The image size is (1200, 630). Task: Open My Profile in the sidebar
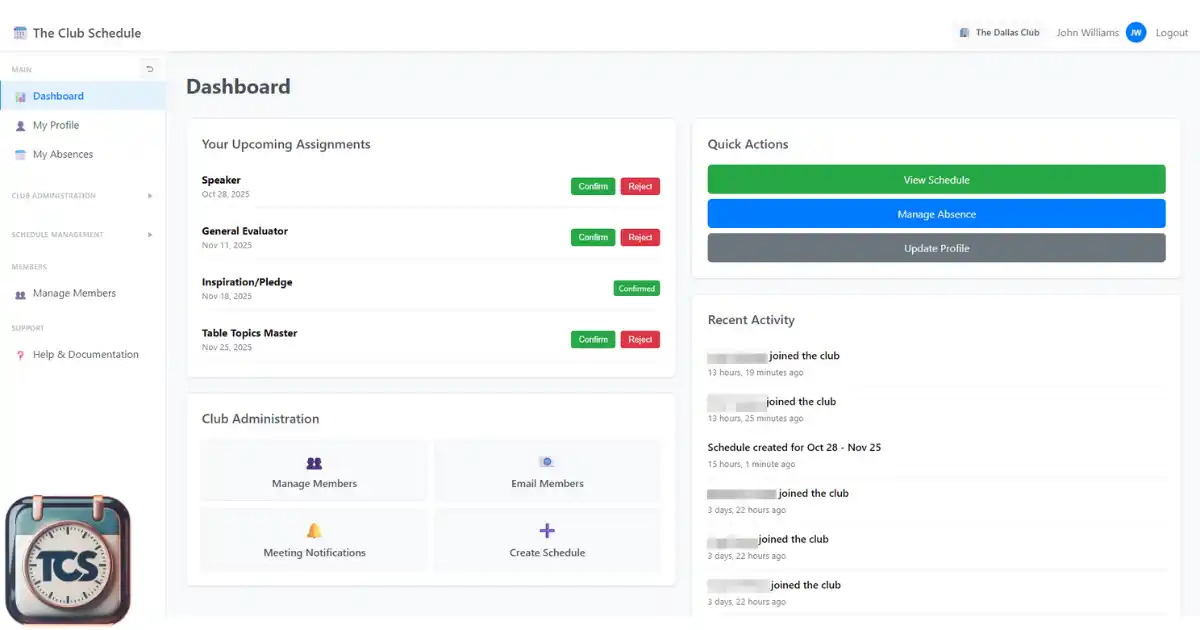56,126
